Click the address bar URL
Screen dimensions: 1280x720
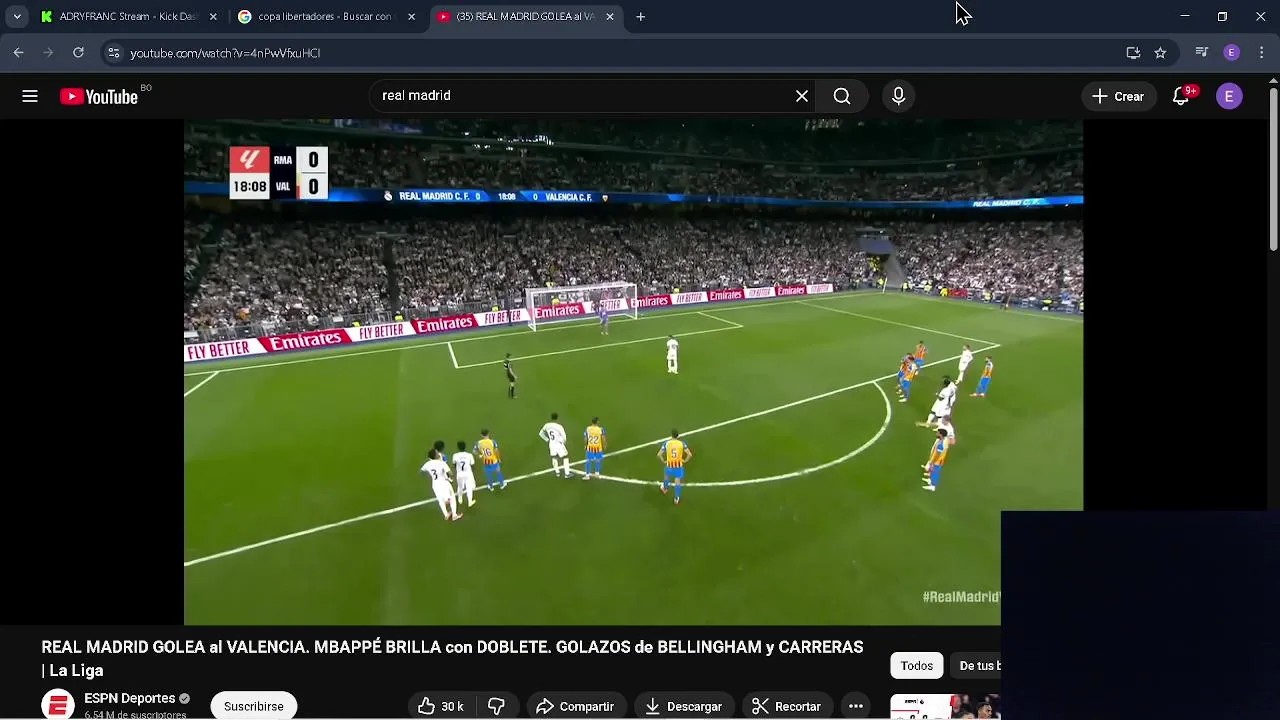point(225,53)
